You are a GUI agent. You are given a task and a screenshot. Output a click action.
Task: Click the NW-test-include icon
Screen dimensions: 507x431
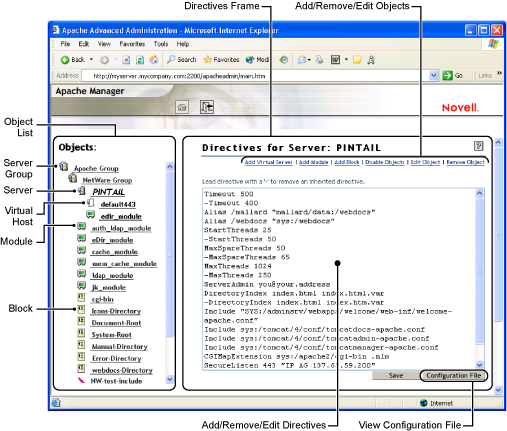tap(81, 380)
